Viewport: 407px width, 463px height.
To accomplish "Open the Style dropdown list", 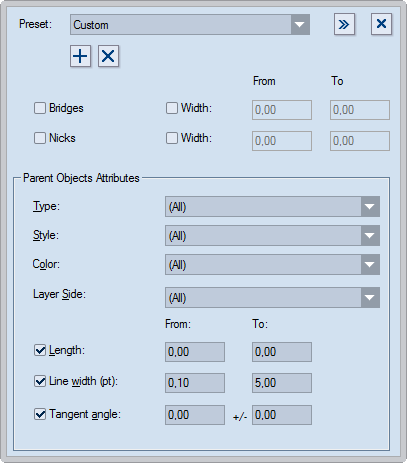I will pyautogui.click(x=272, y=236).
